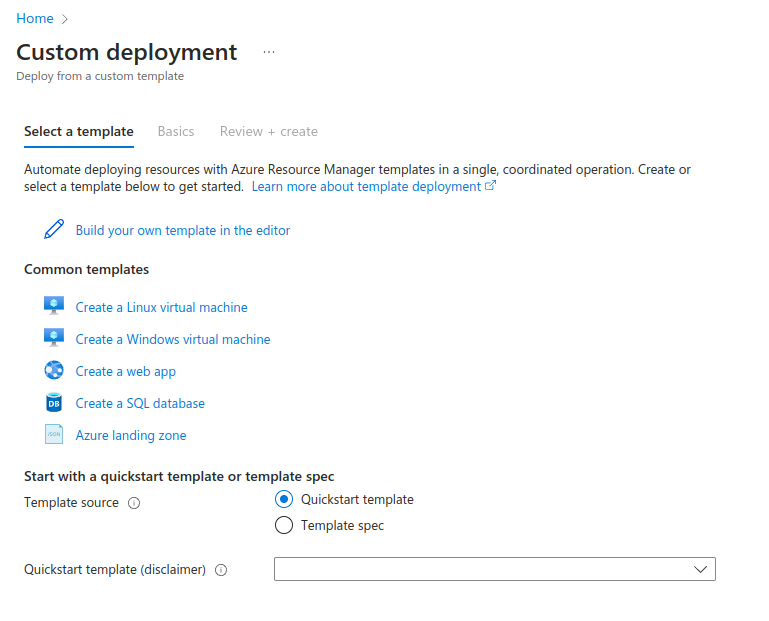
Task: Click the web app globe icon
Action: point(54,370)
